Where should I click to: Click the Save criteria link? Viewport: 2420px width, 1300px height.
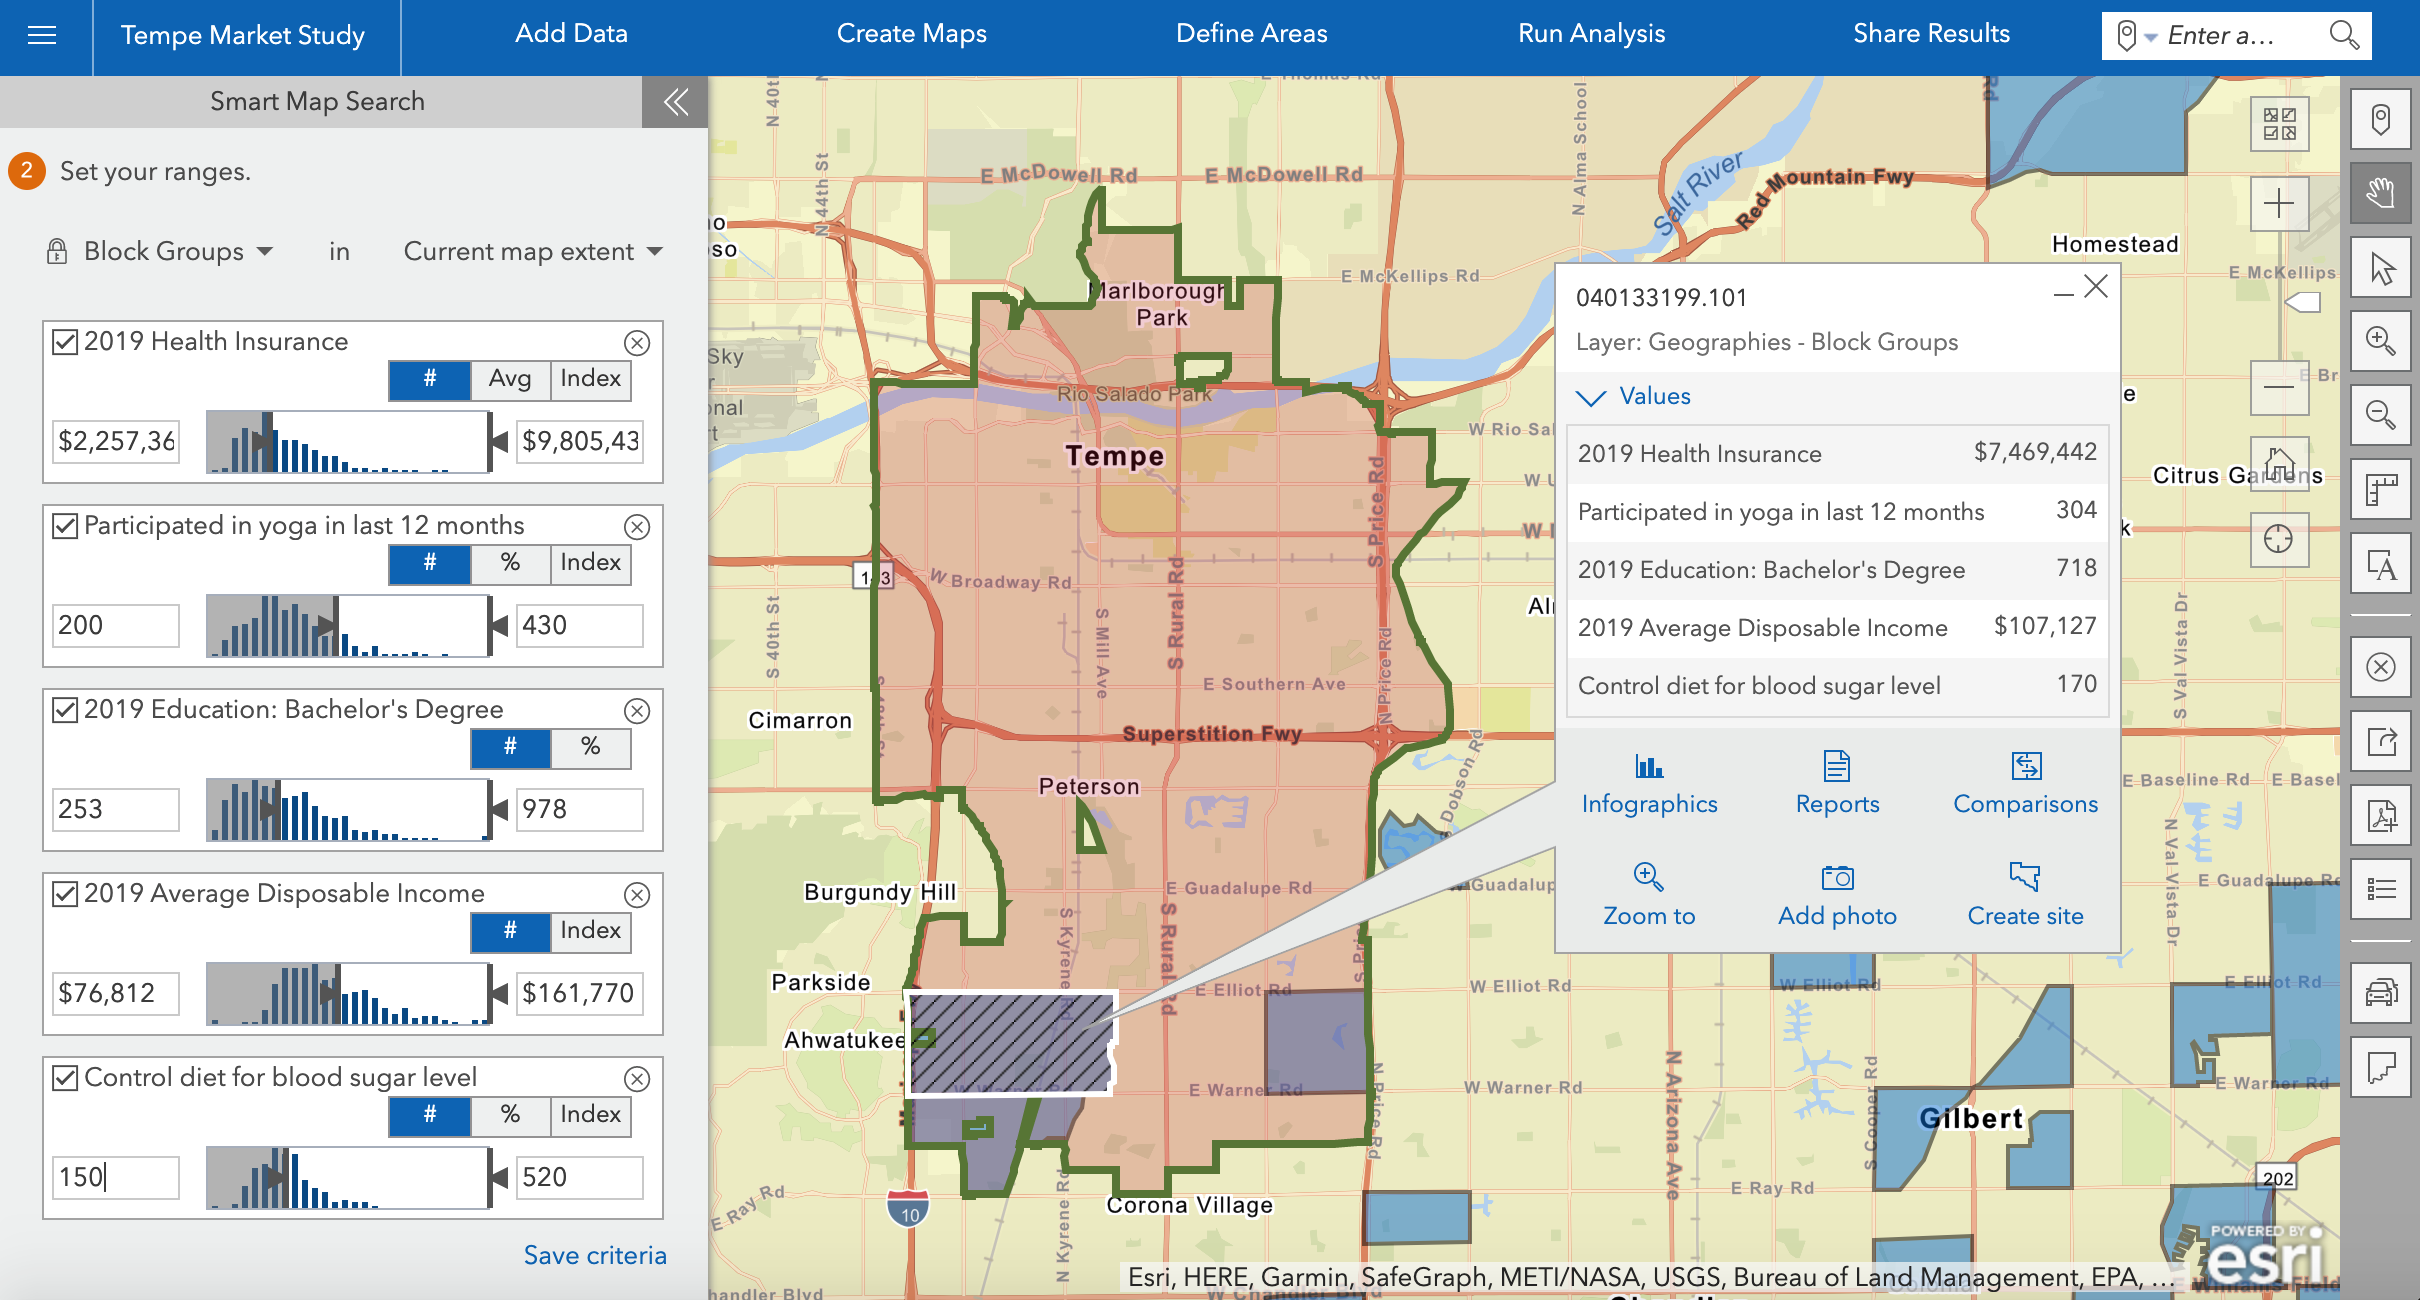[x=595, y=1255]
